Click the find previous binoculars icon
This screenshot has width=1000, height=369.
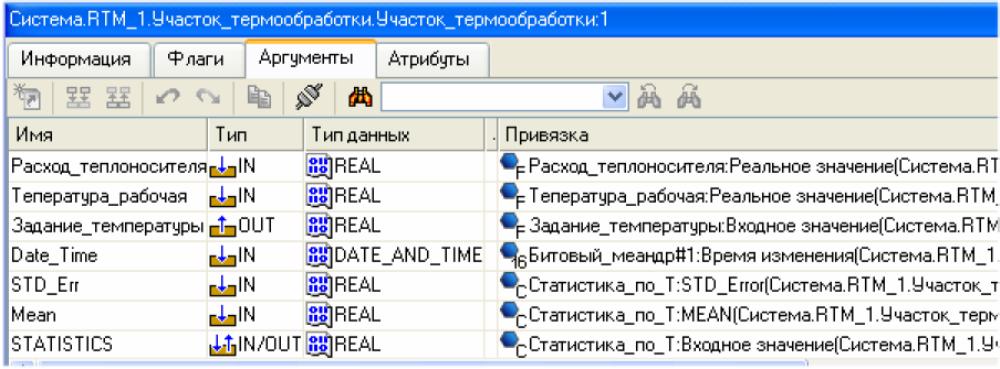(649, 98)
